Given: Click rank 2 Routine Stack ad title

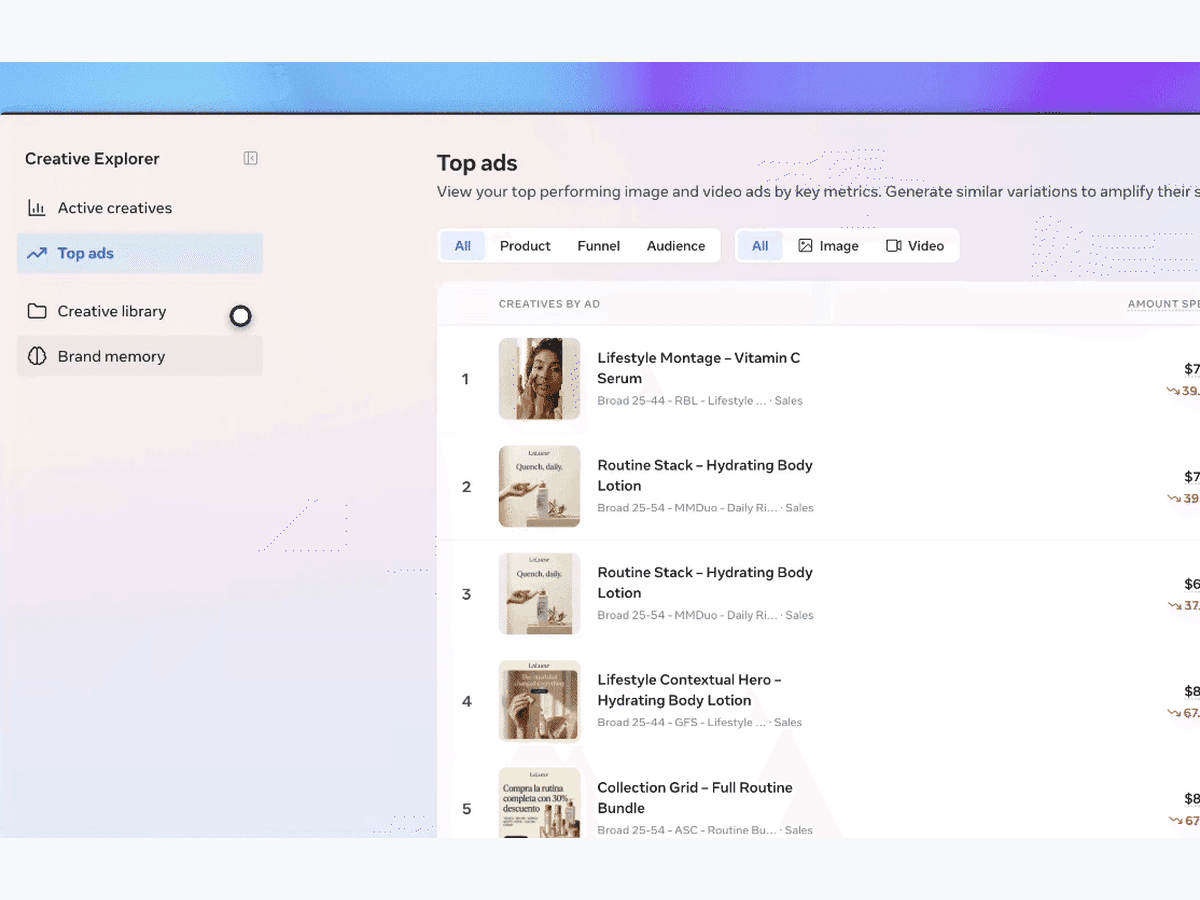Looking at the screenshot, I should [x=705, y=475].
